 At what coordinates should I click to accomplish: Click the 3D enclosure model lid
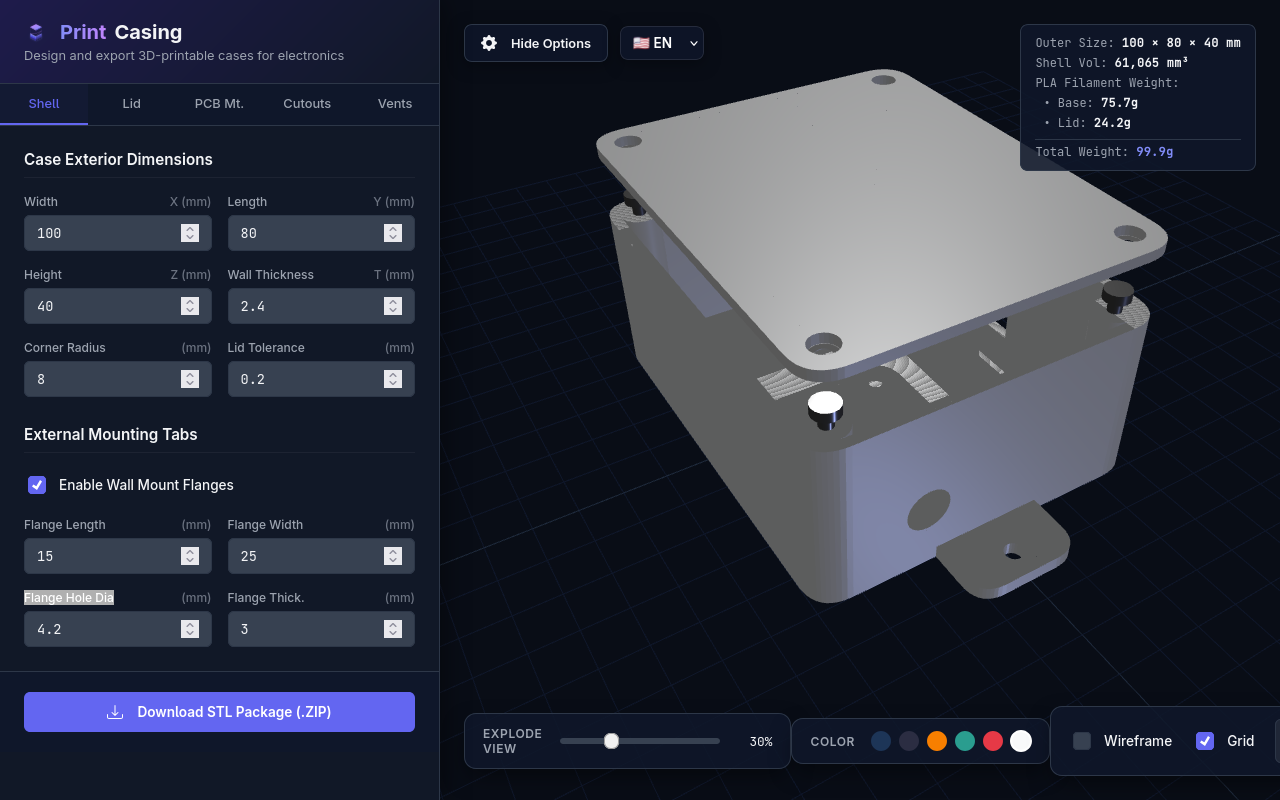880,220
